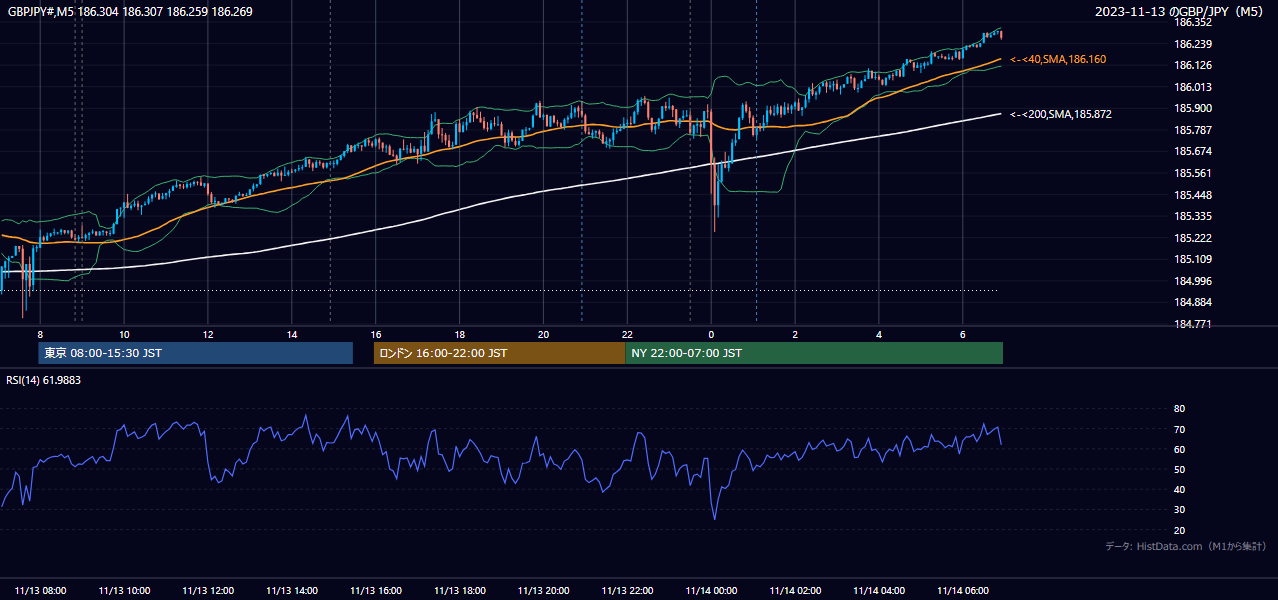
Task: Click the RSI(14) 61.9883 indicator label
Action: 44,380
